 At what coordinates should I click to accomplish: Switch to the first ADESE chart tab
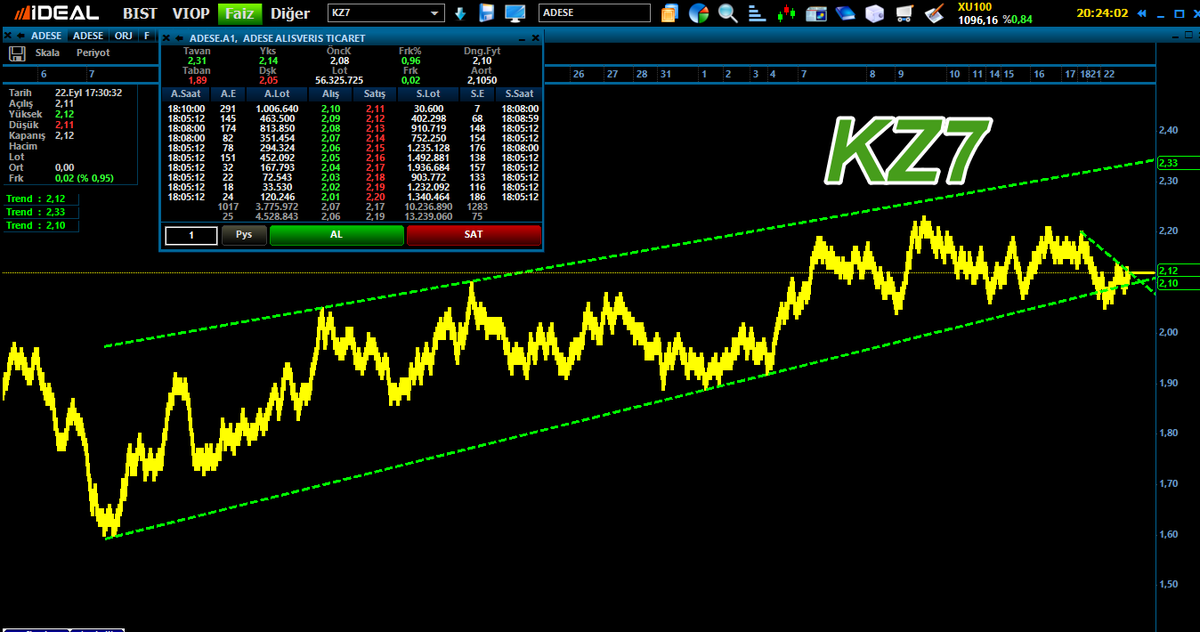pos(48,35)
